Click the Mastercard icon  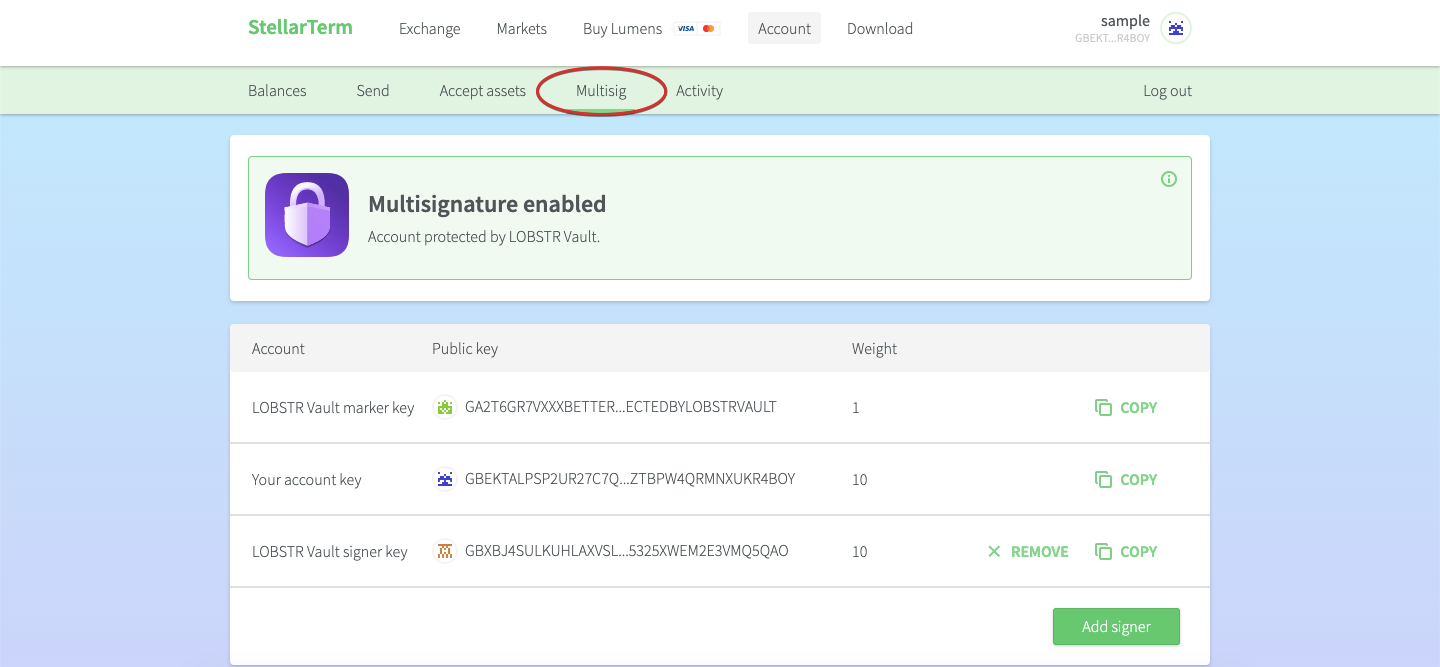click(x=709, y=29)
